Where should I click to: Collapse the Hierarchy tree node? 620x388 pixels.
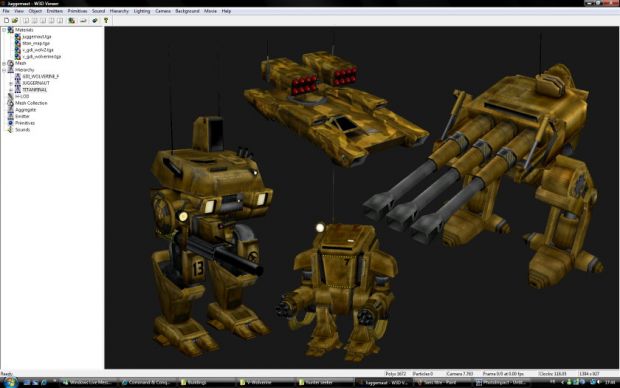[4, 70]
